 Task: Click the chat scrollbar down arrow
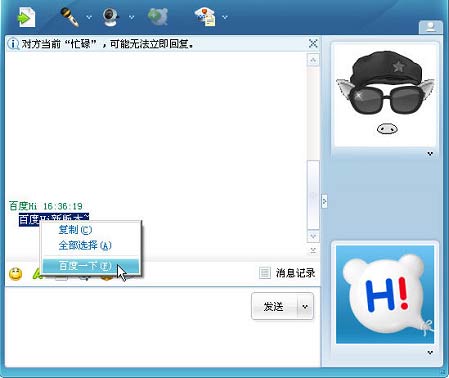point(313,236)
